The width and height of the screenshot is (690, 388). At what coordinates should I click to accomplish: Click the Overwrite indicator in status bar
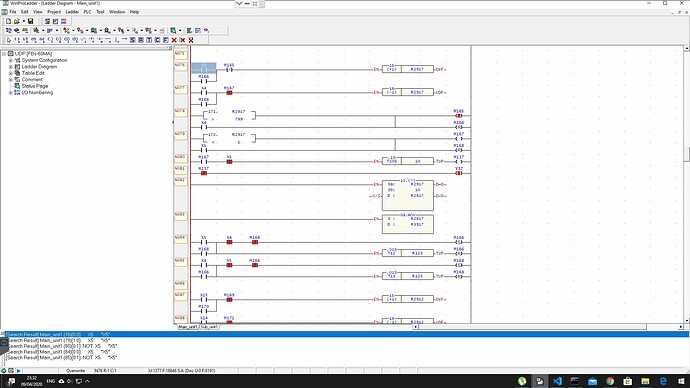tap(75, 371)
